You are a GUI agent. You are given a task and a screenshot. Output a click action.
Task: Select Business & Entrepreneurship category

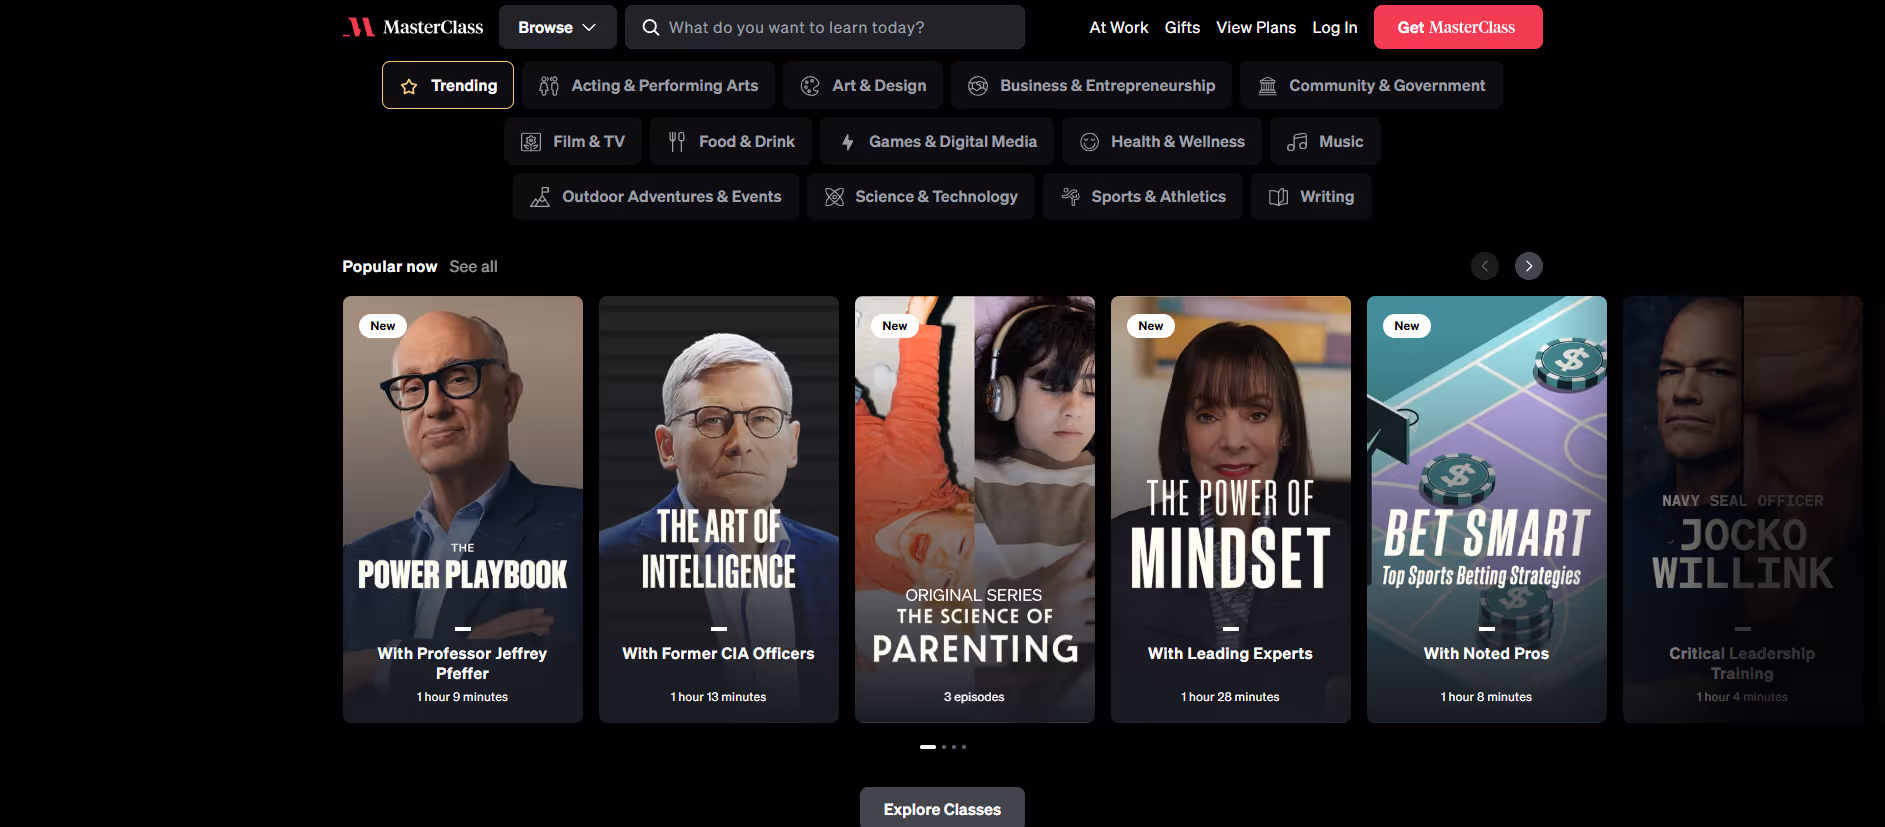click(1091, 85)
